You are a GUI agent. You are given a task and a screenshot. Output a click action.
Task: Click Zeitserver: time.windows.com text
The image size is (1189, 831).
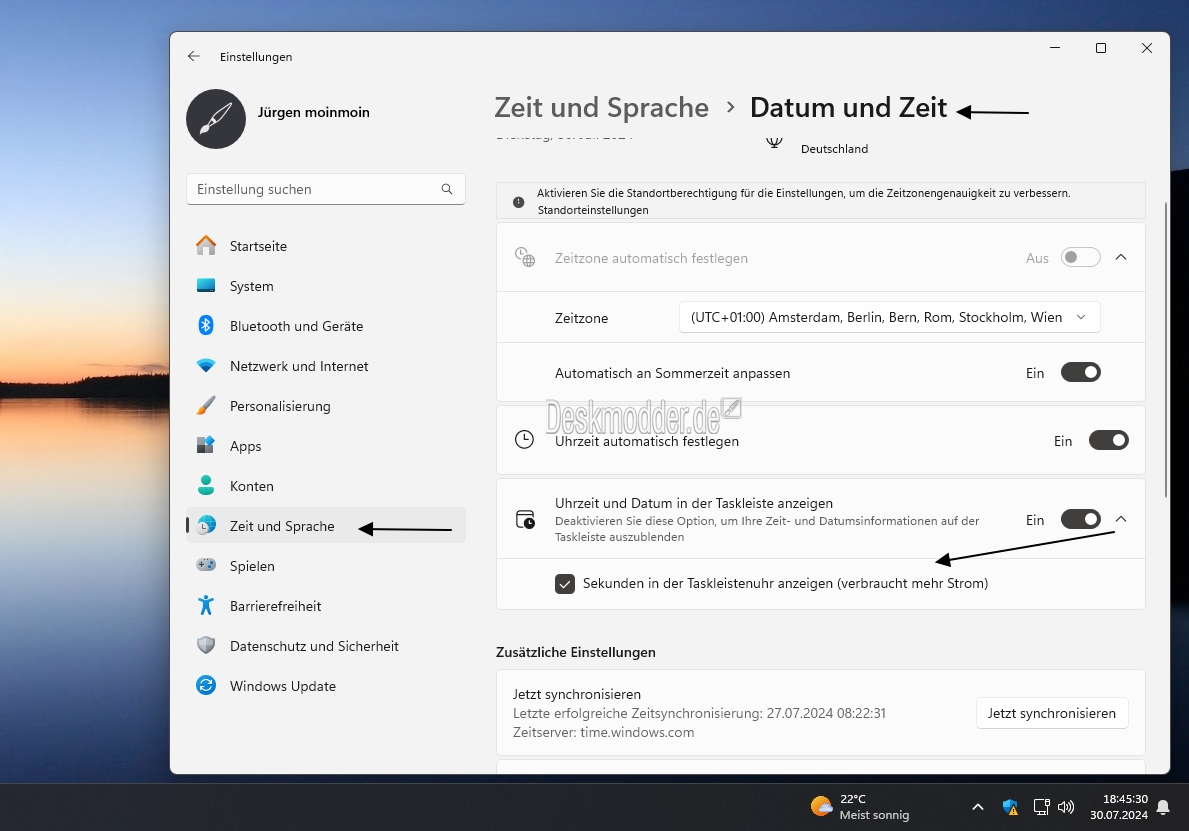604,732
